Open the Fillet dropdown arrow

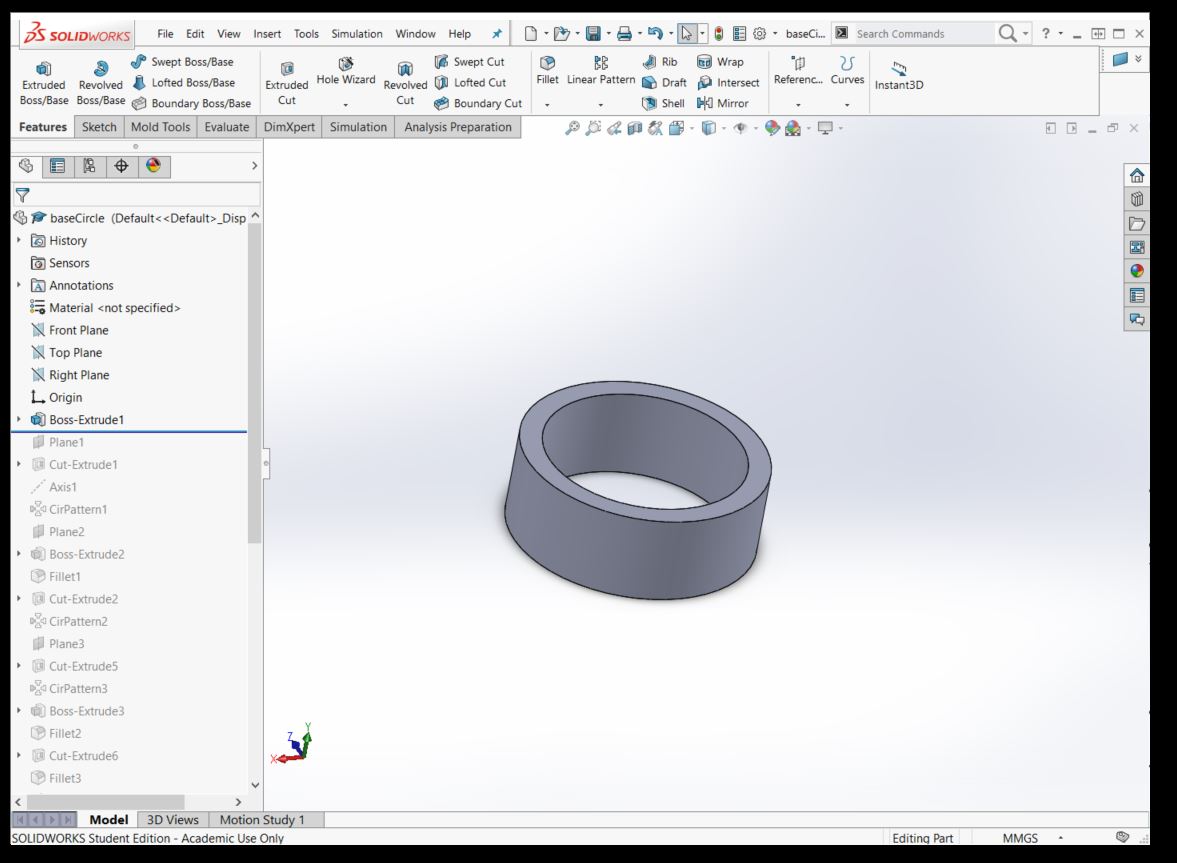(547, 105)
